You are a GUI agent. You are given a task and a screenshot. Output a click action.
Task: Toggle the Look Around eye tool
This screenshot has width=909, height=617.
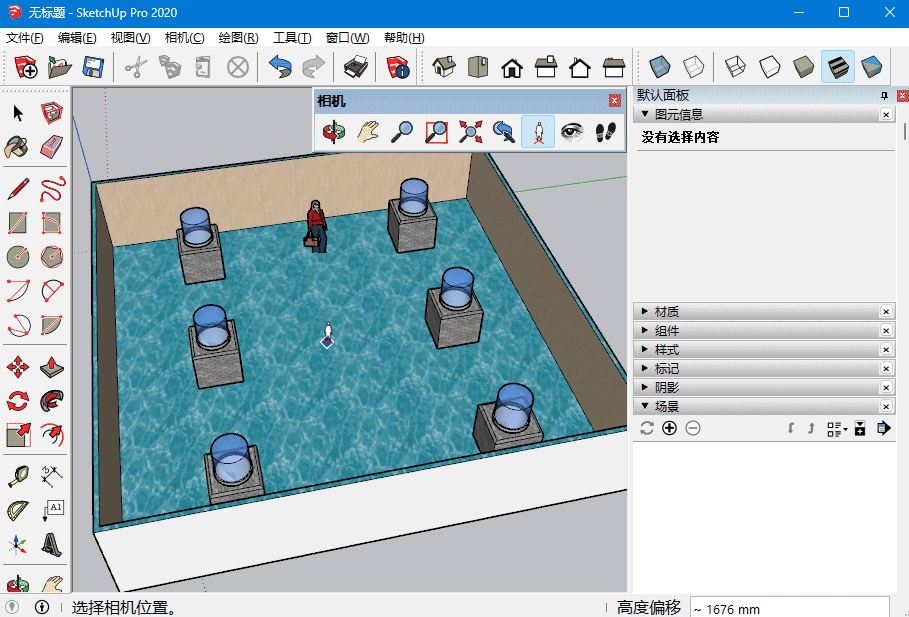572,132
